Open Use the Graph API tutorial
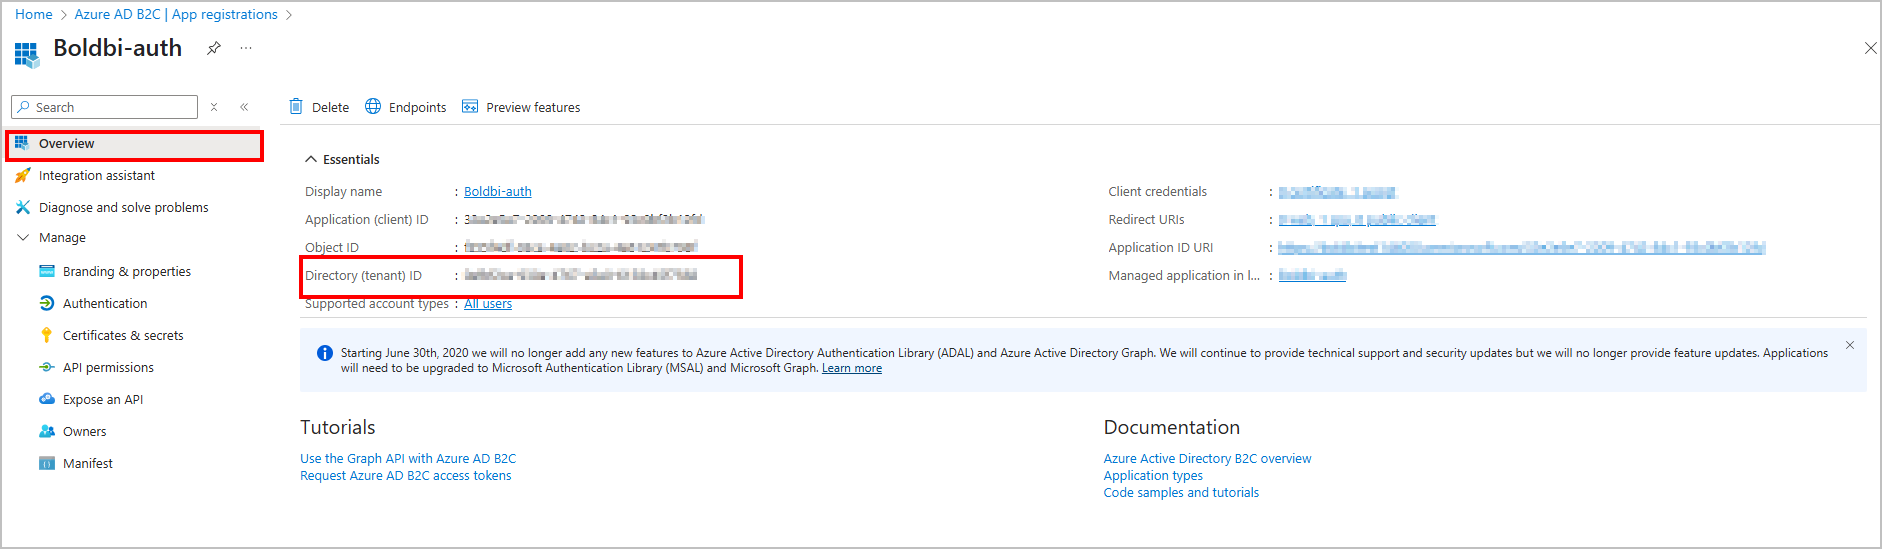 [x=408, y=458]
